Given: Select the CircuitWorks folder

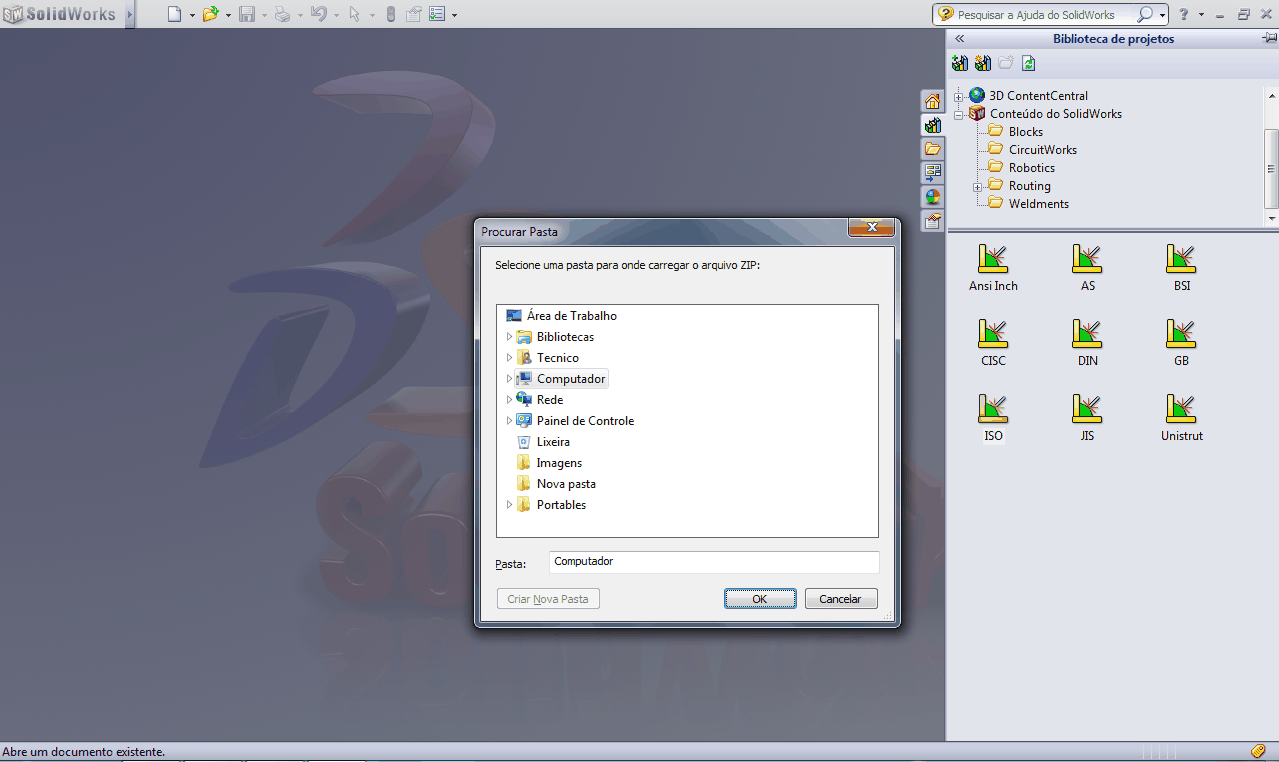Looking at the screenshot, I should point(1032,150).
